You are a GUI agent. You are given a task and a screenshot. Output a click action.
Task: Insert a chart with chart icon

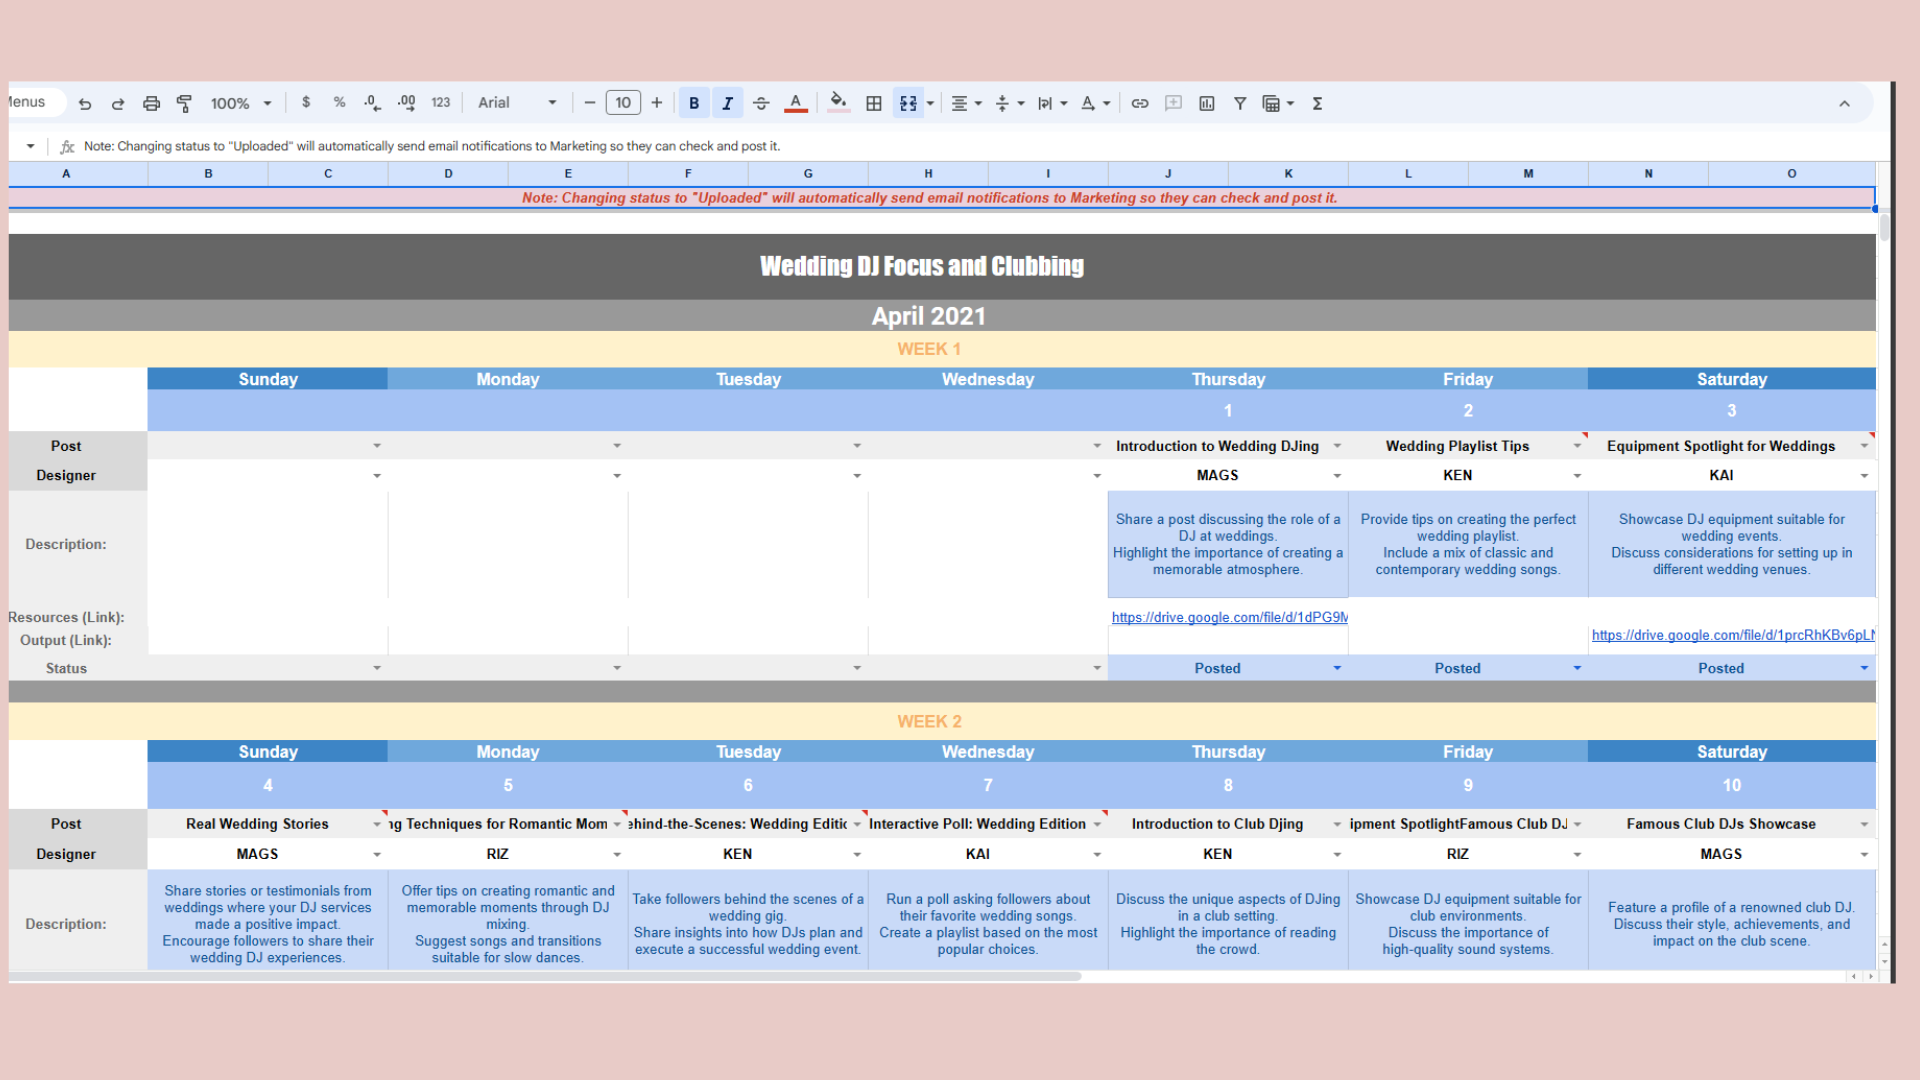[x=1206, y=103]
